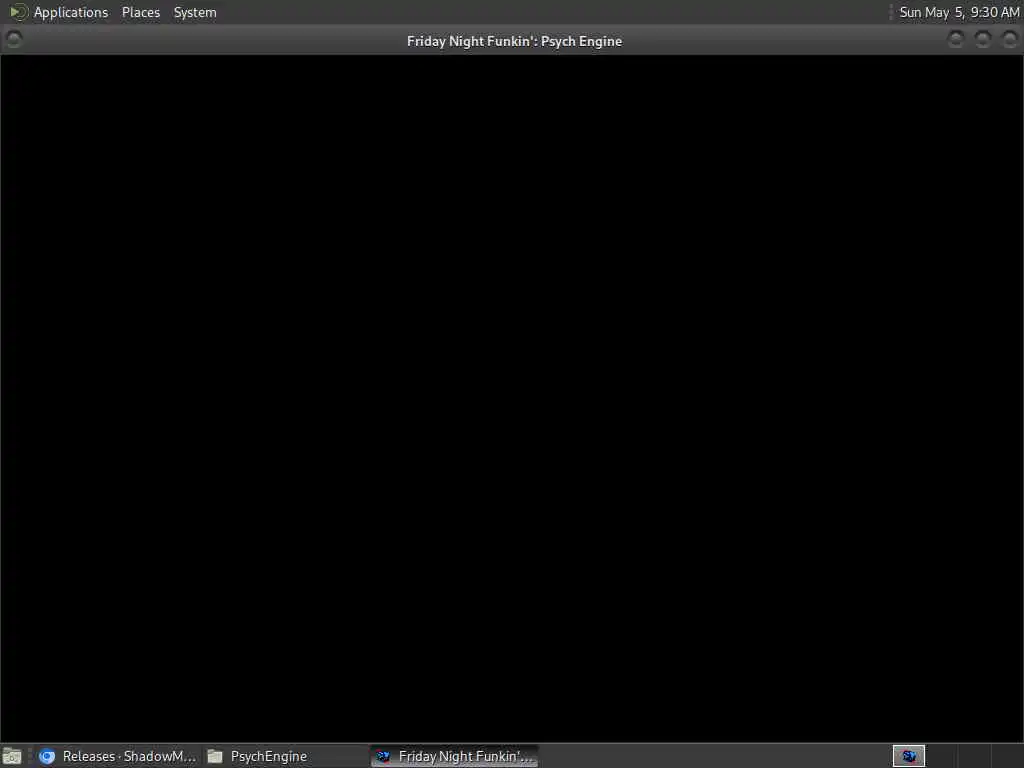Open the System menu
The width and height of the screenshot is (1024, 768).
pyautogui.click(x=195, y=12)
